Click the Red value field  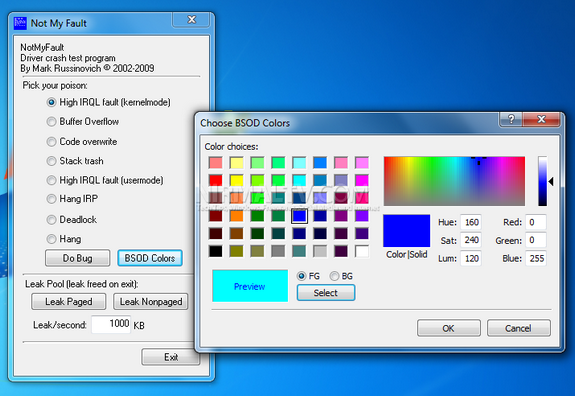tap(536, 222)
